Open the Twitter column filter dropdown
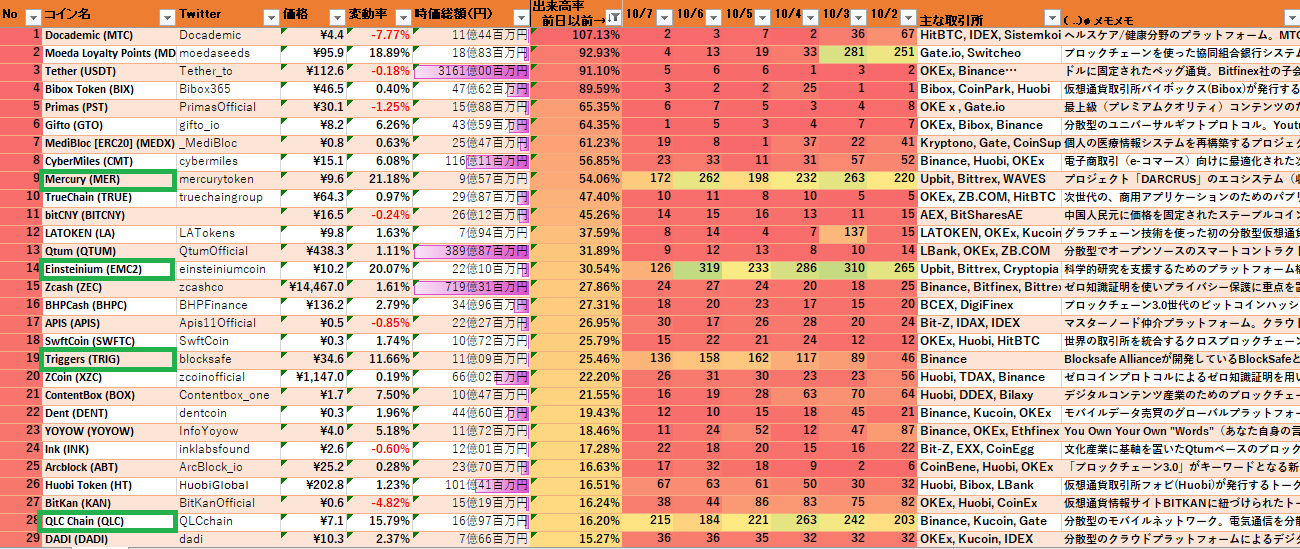Screen dimensions: 1300x549 pos(271,17)
